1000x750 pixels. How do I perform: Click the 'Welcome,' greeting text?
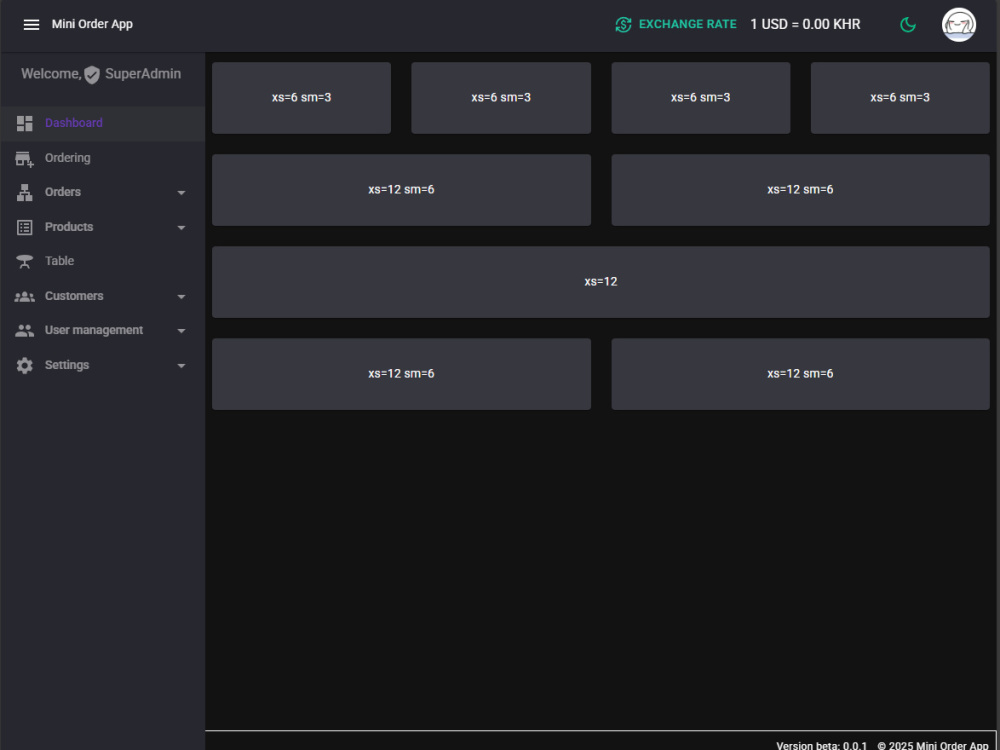tap(51, 74)
